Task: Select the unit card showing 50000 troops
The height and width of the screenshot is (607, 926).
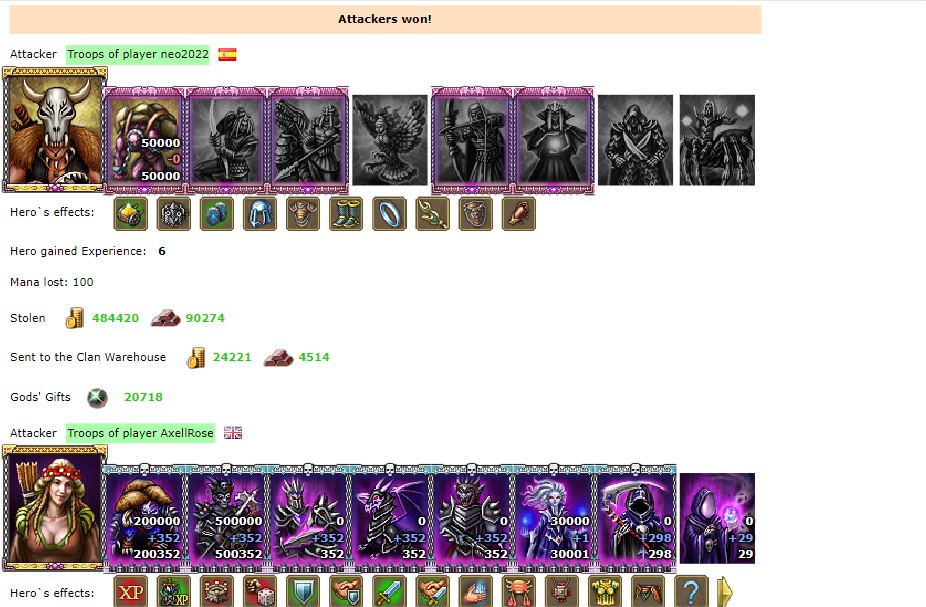Action: coord(145,141)
